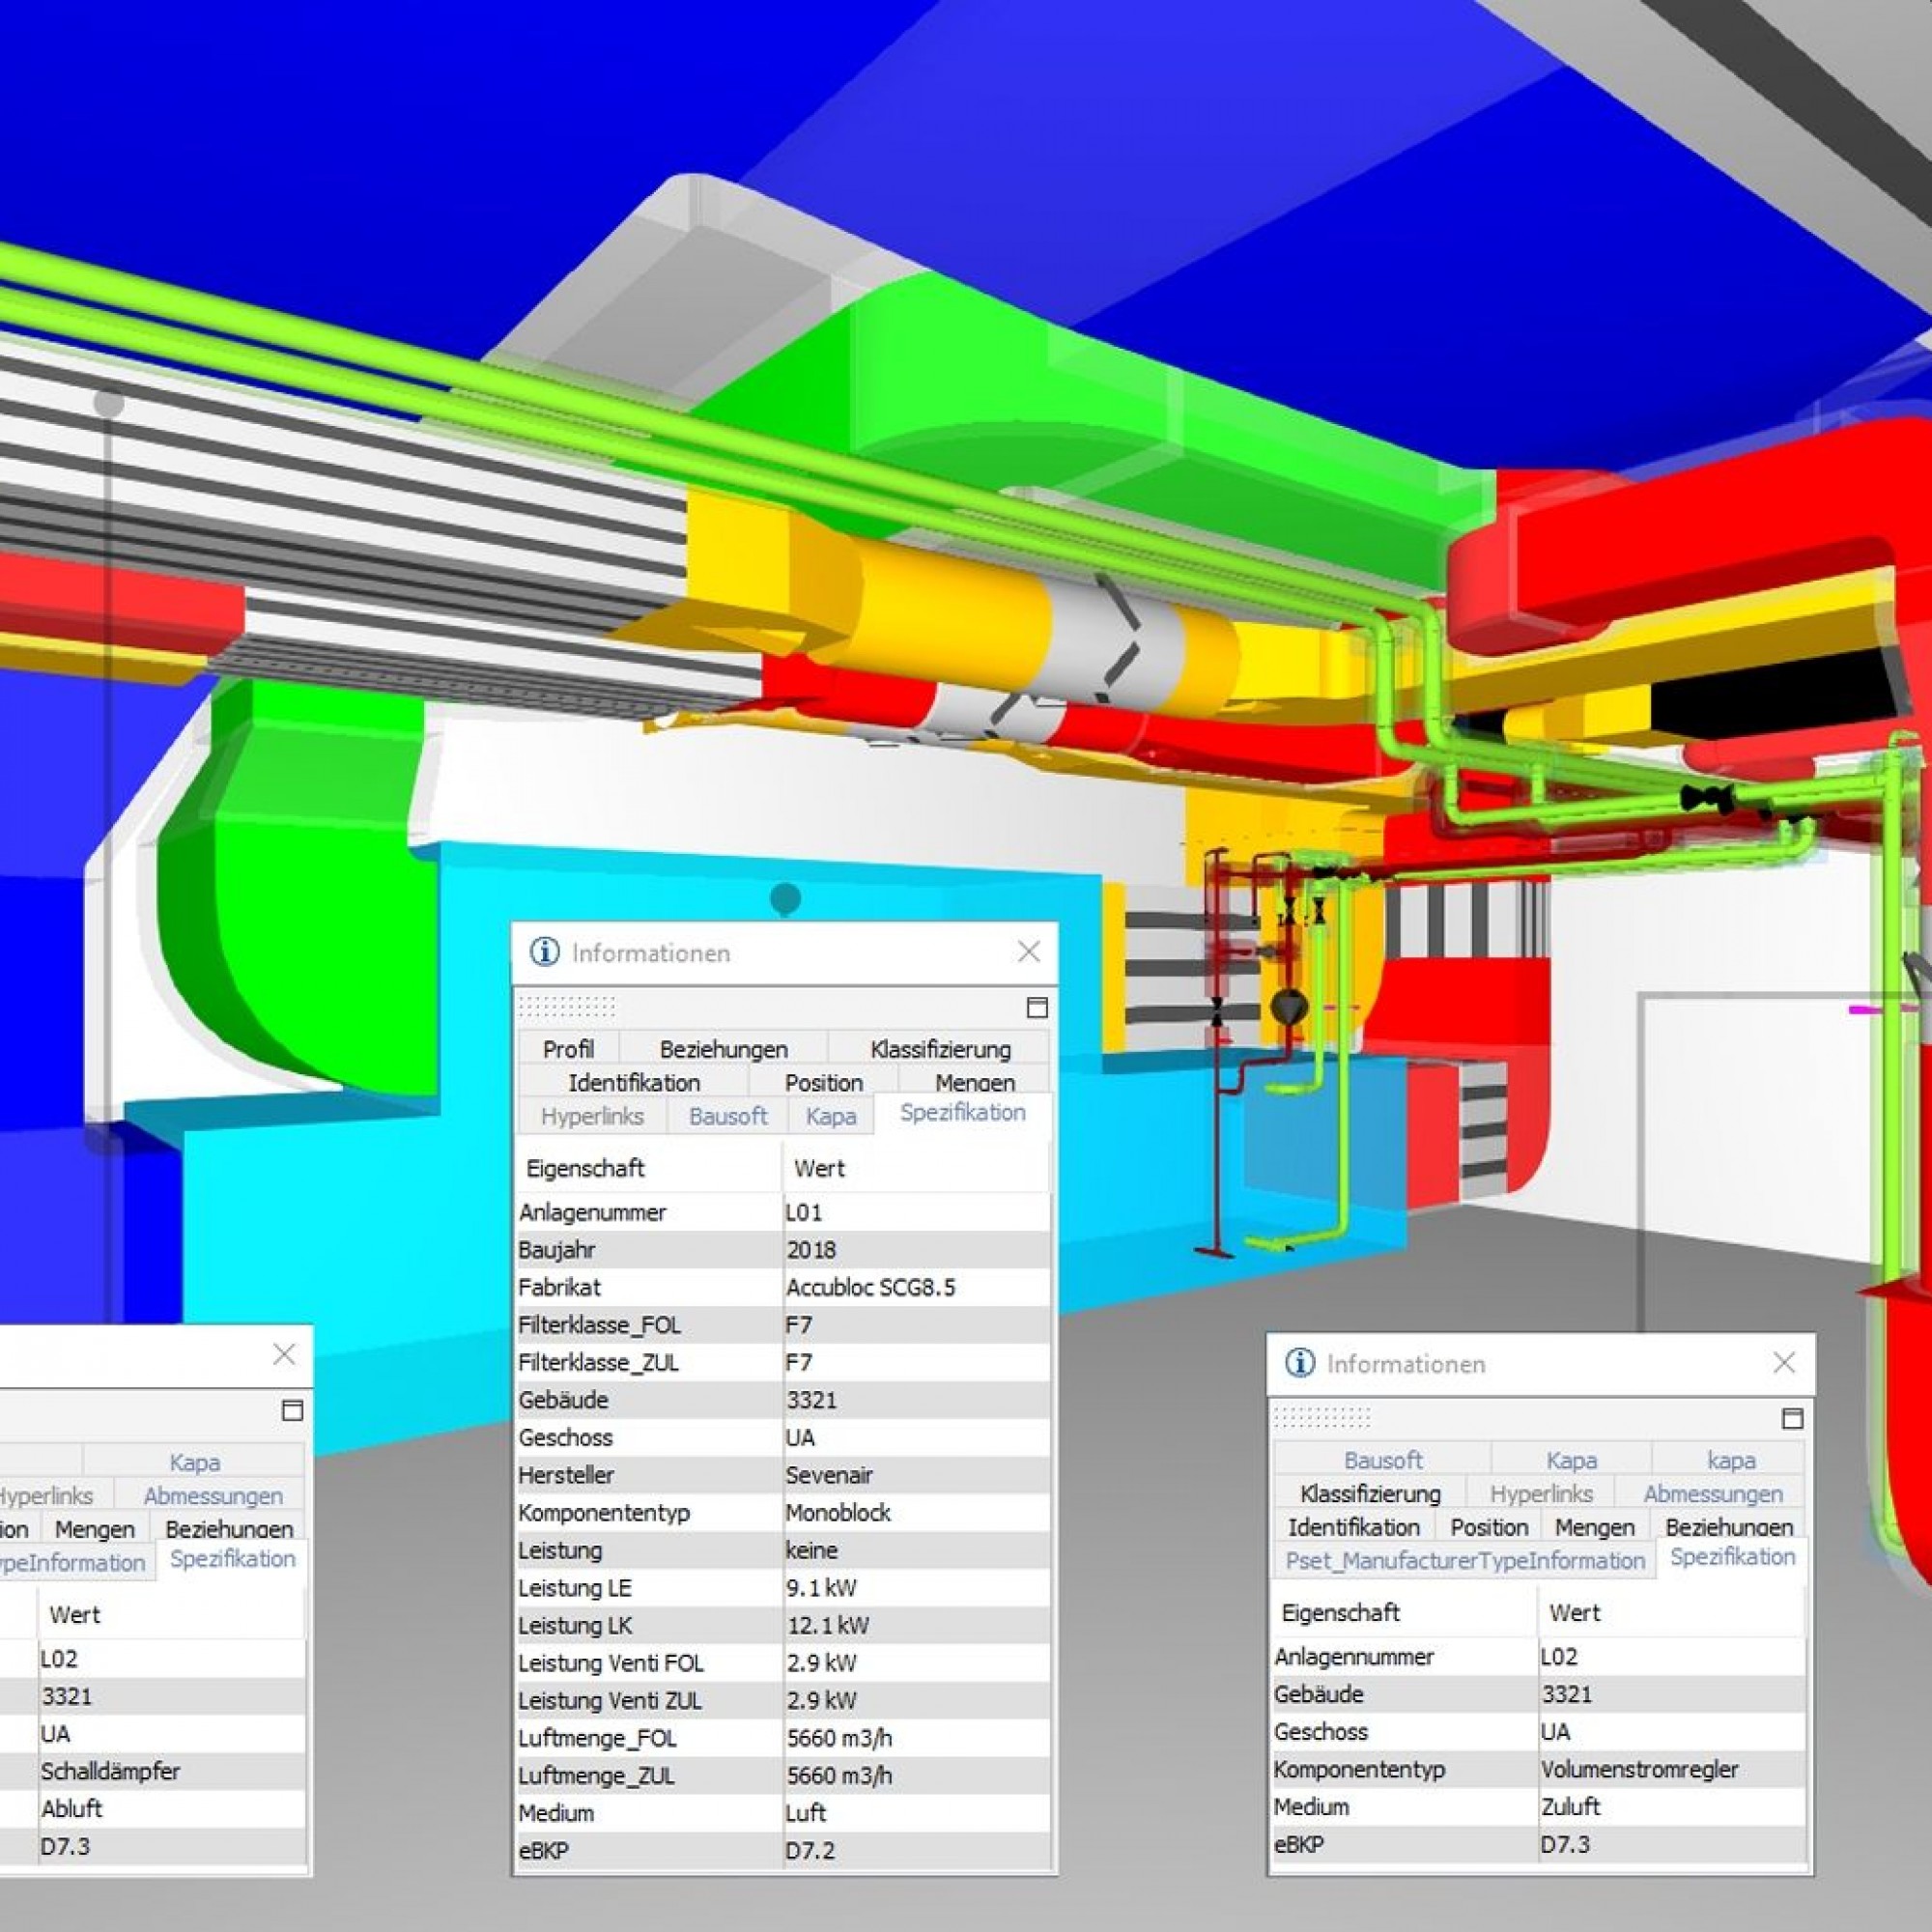Close the center Informationen panel with Fabrikat row
This screenshot has width=1932, height=1932.
1028,951
